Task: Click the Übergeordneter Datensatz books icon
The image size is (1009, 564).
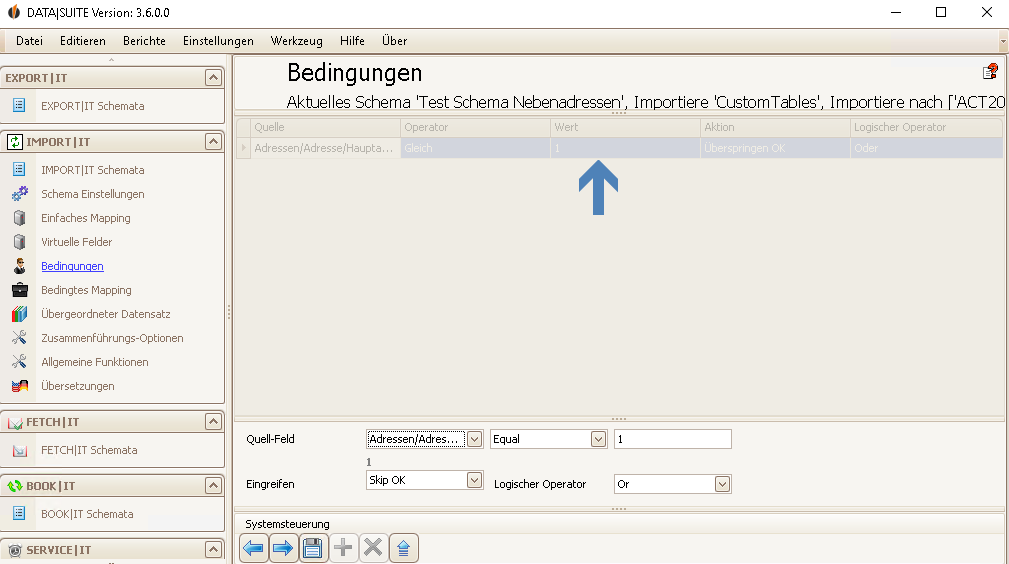Action: pos(19,314)
